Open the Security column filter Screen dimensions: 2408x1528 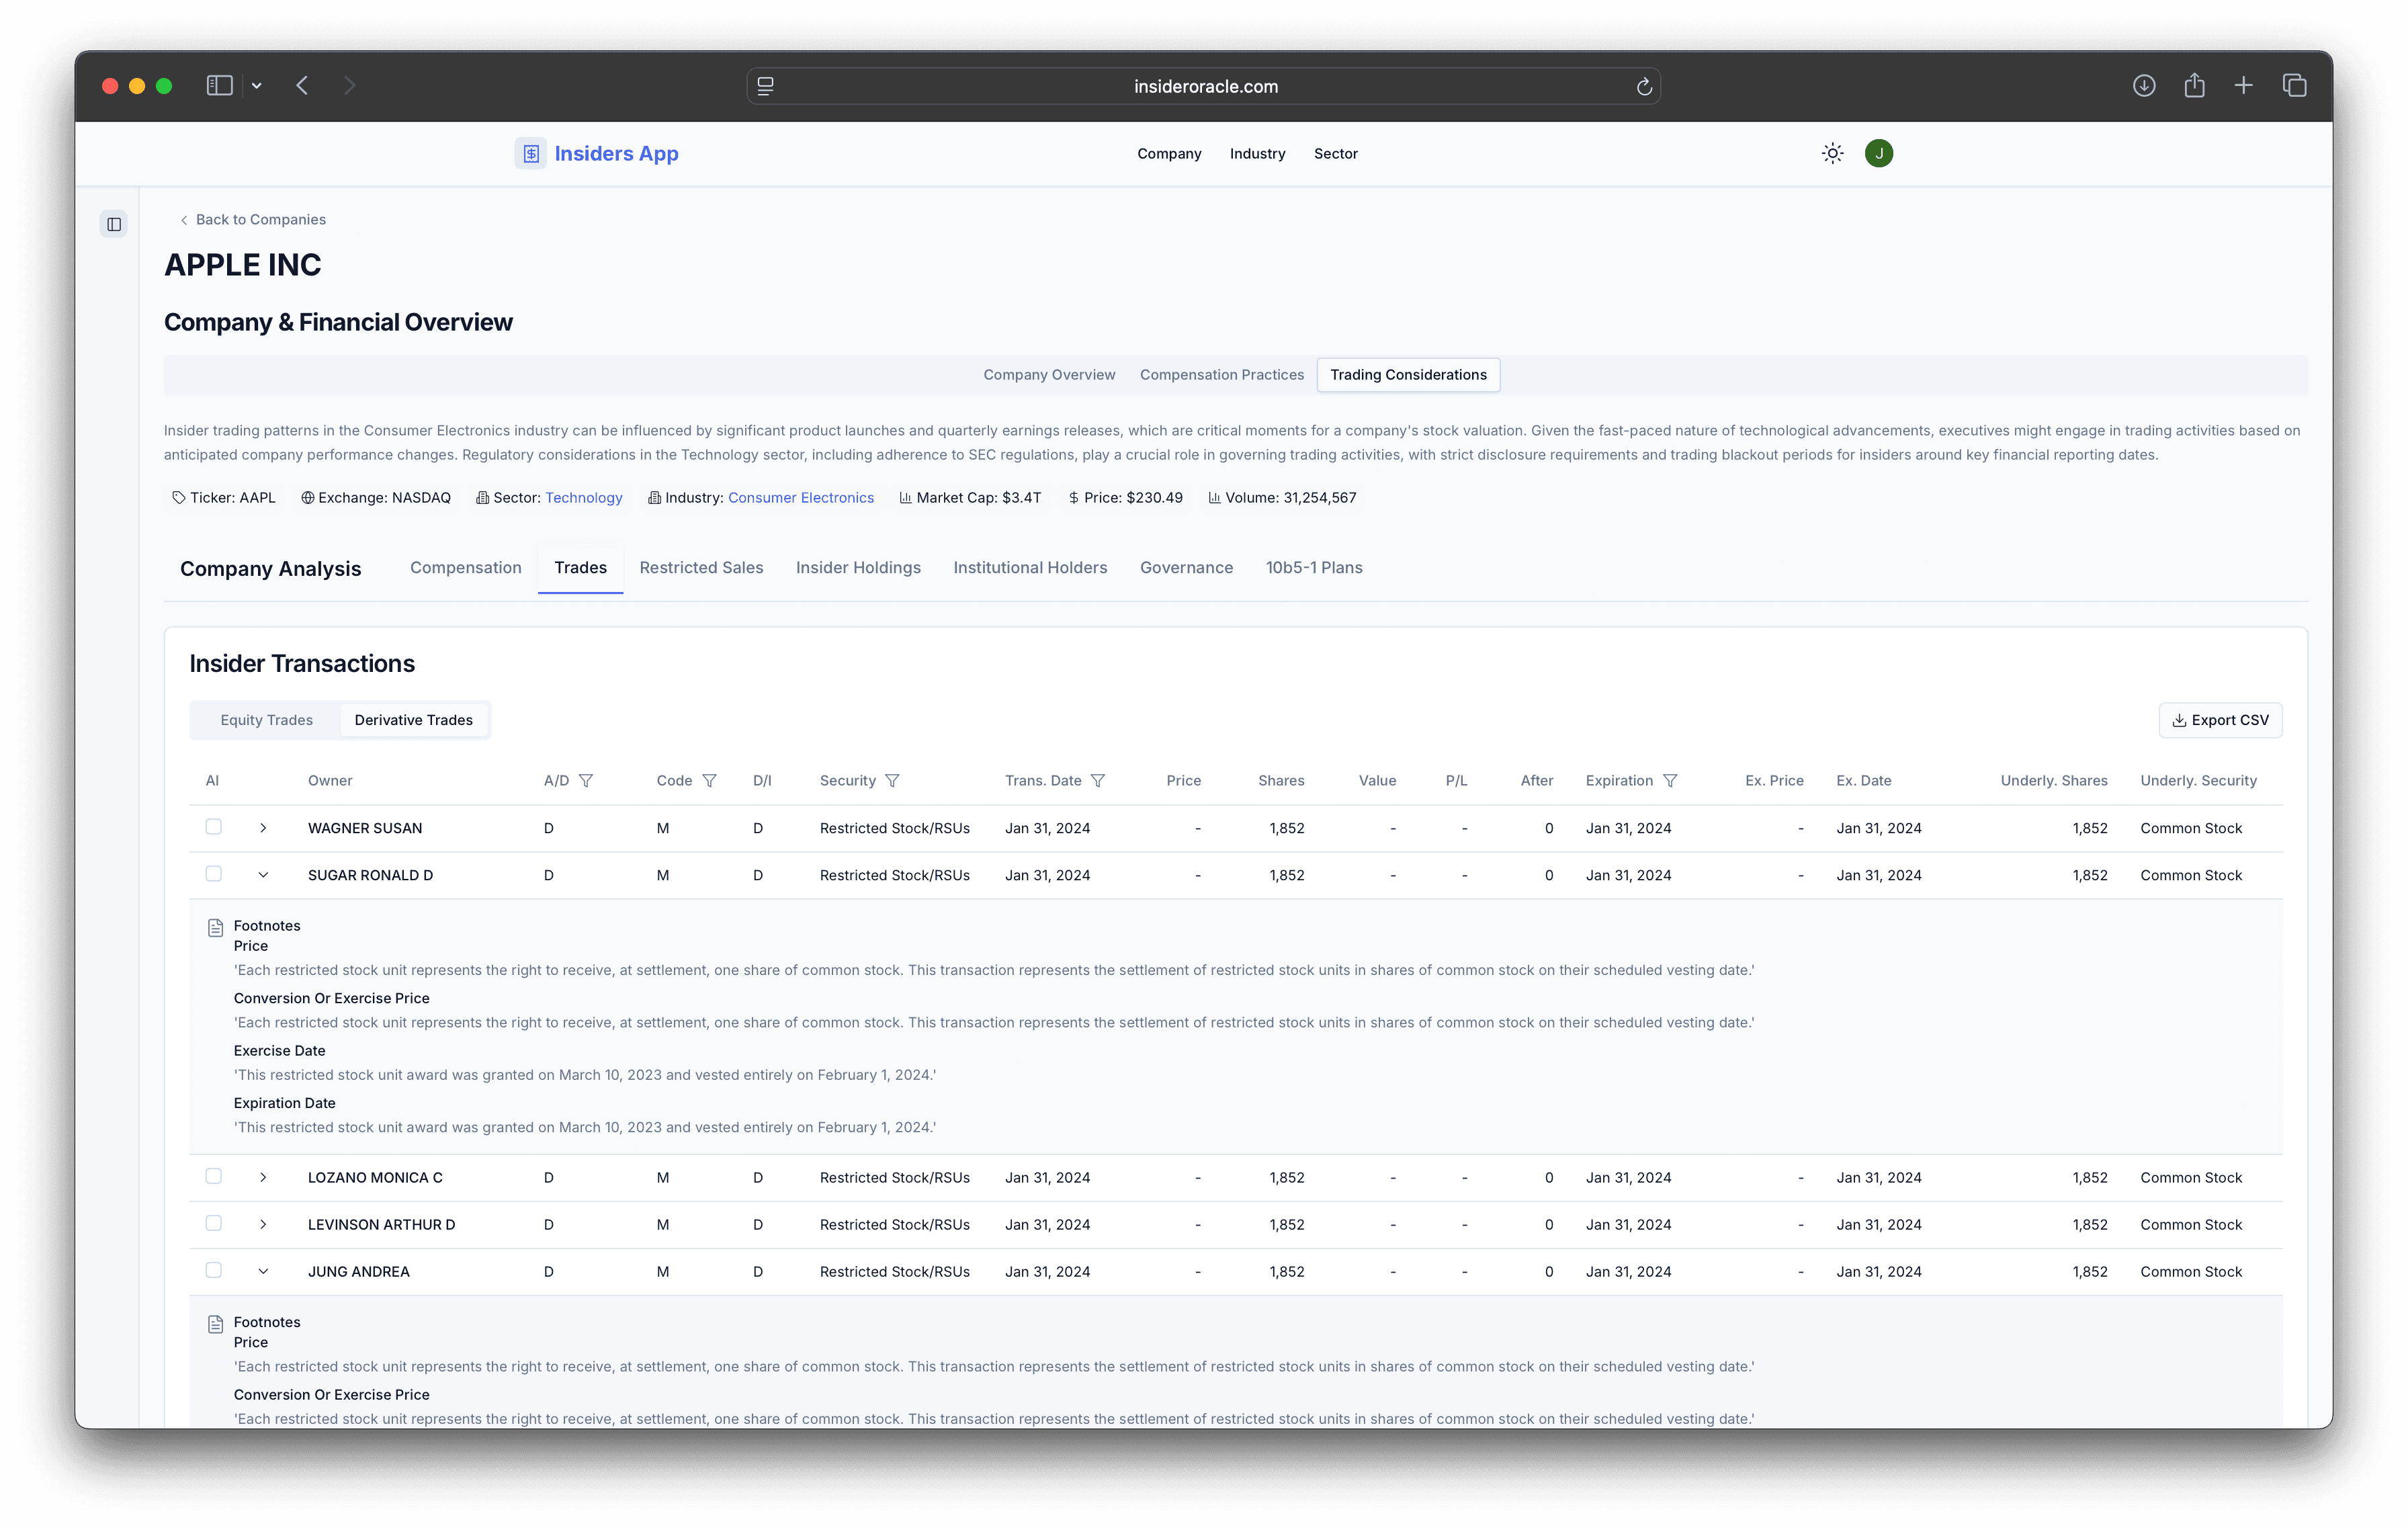[892, 780]
